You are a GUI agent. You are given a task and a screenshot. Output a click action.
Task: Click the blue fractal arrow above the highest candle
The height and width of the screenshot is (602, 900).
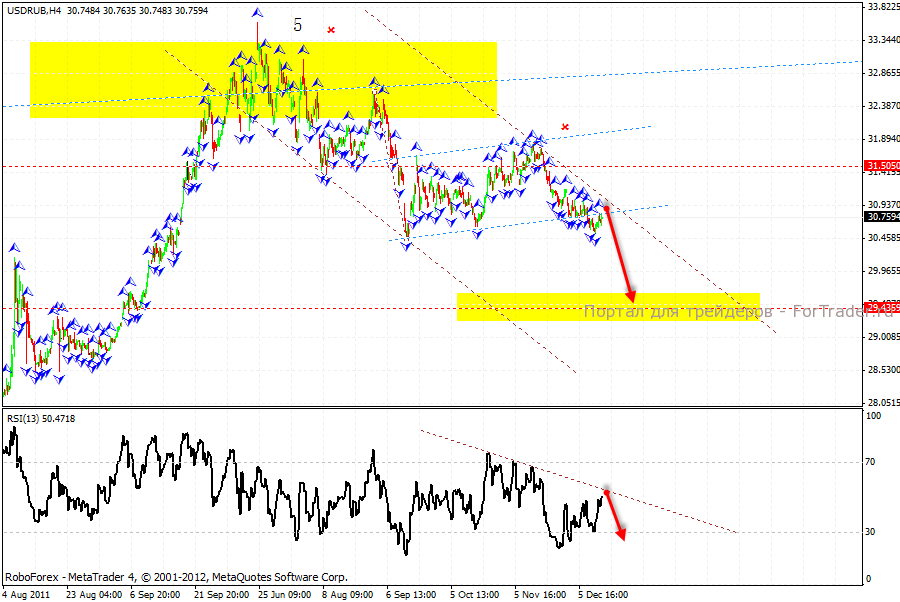(257, 13)
